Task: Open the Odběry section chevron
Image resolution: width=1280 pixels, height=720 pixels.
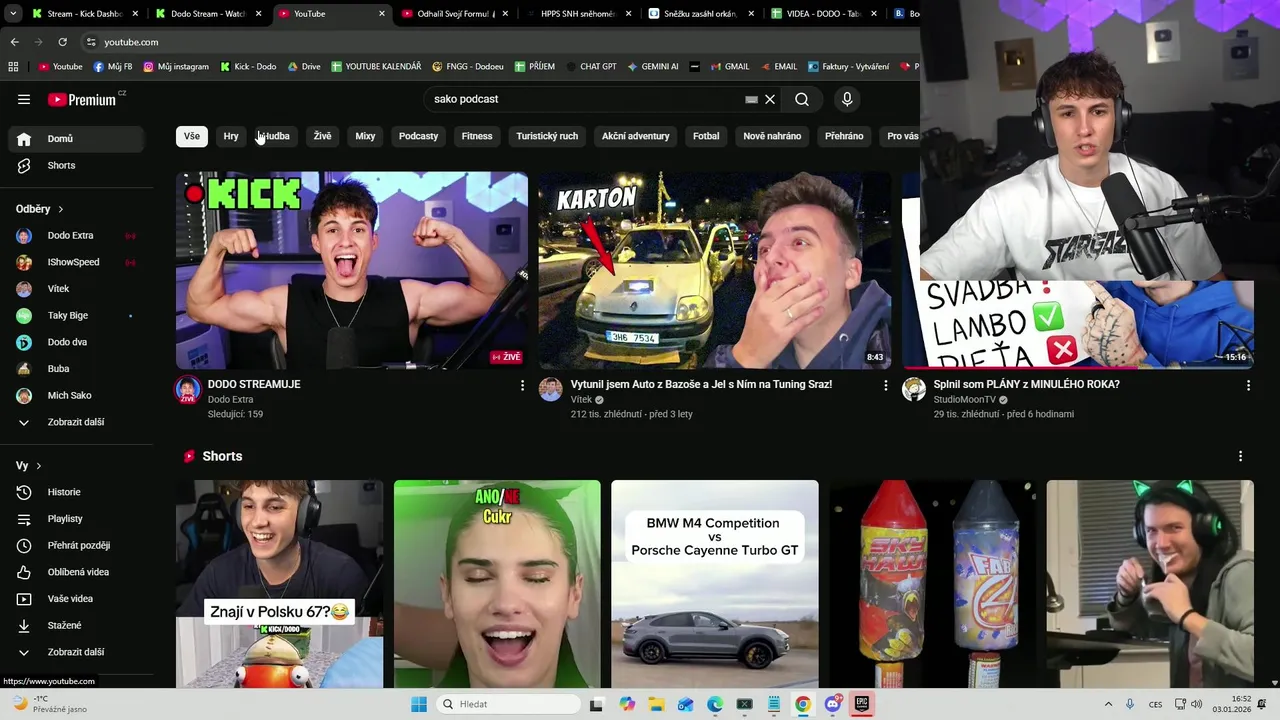Action: coord(60,209)
